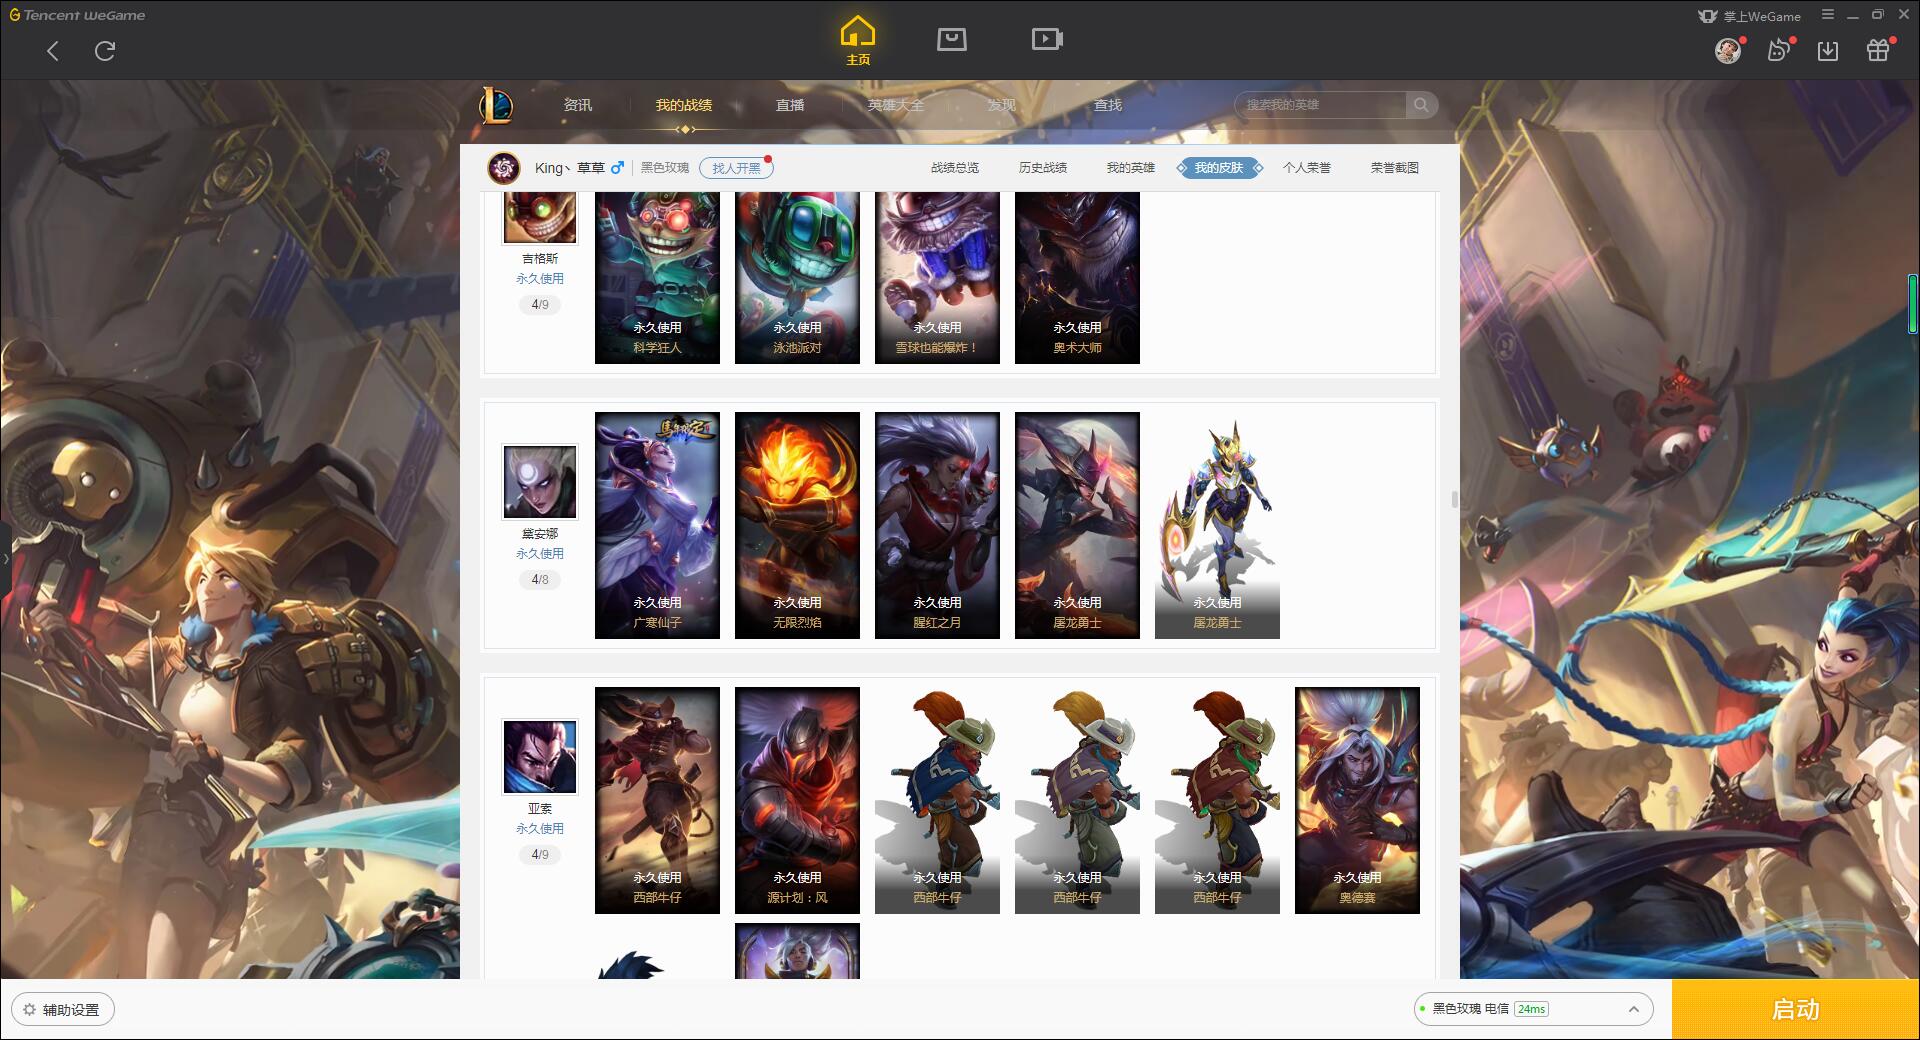Image resolution: width=1920 pixels, height=1040 pixels.
Task: Refresh the page with the reload icon
Action: [x=105, y=51]
